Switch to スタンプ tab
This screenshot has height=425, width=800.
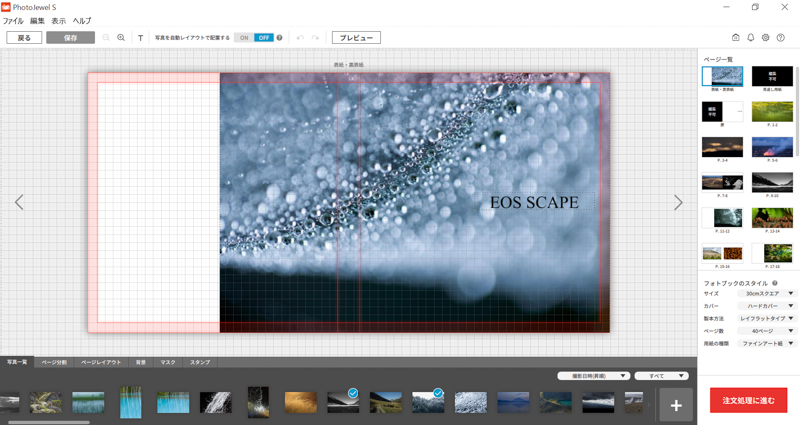click(200, 362)
